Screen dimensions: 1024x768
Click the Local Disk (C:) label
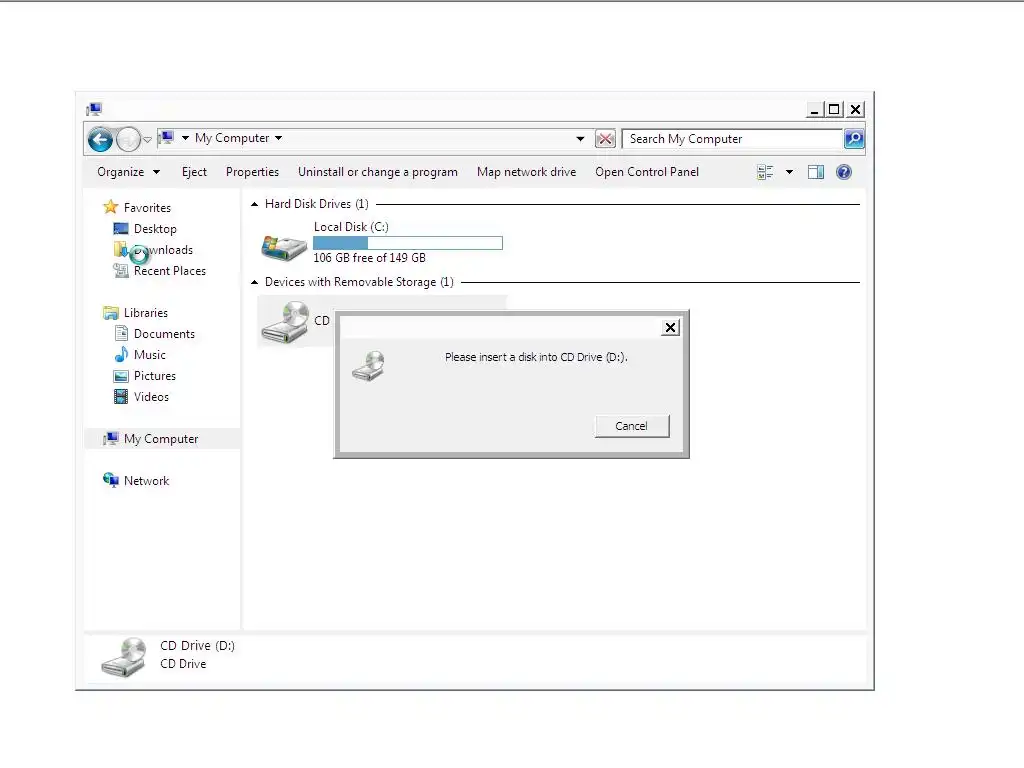tap(351, 227)
